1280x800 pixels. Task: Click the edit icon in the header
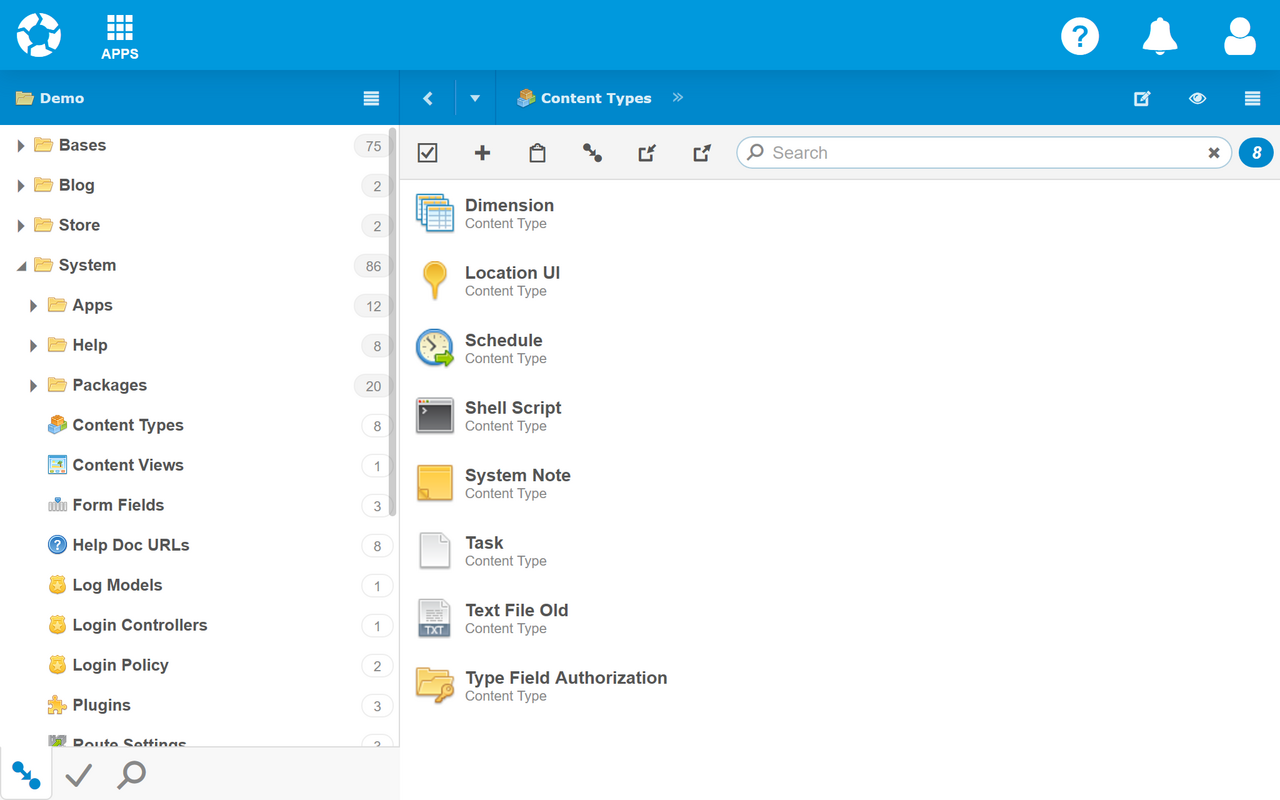click(1142, 98)
